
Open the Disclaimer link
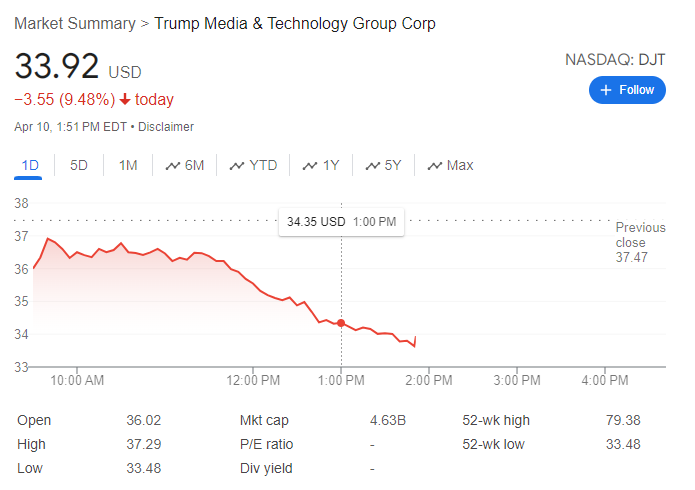tap(166, 127)
